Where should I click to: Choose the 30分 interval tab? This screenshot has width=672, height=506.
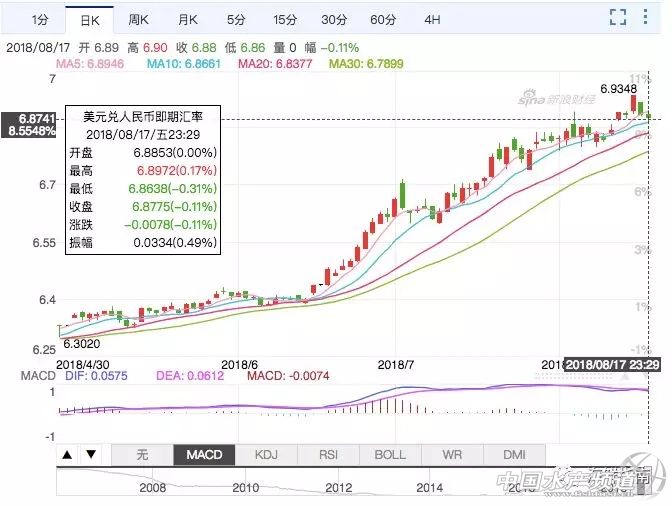334,19
